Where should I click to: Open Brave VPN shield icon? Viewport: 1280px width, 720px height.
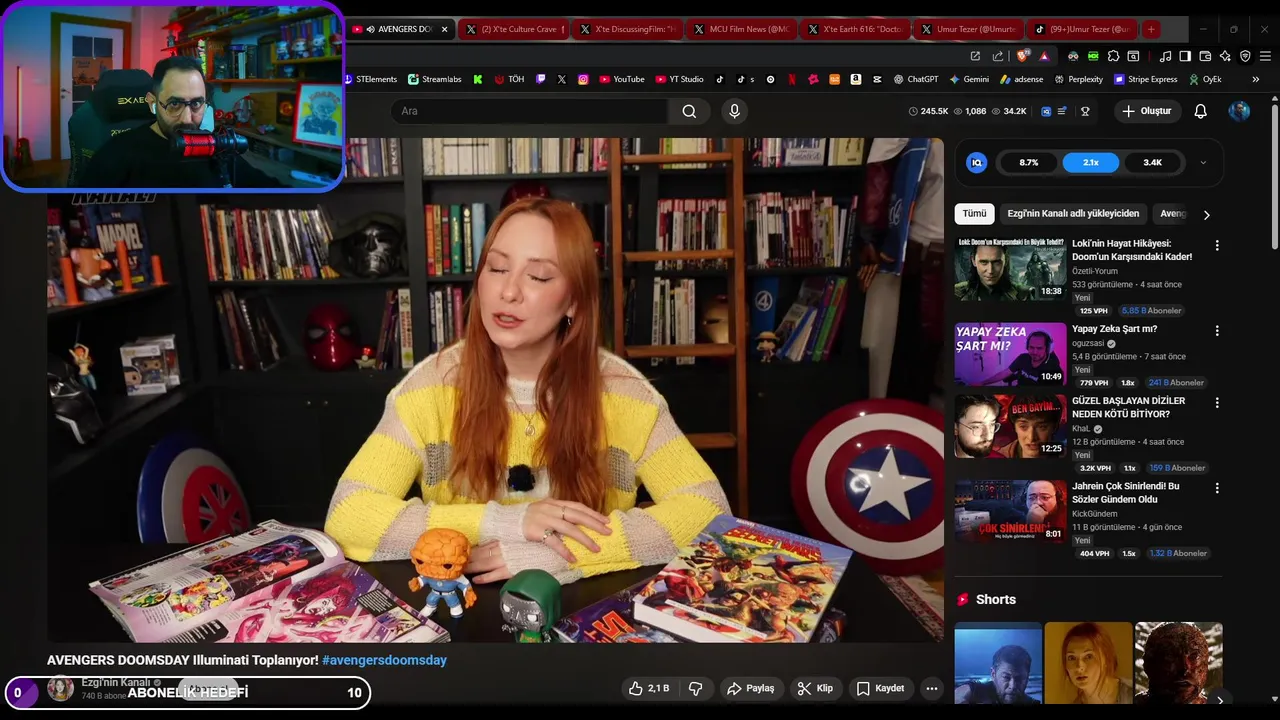pos(1245,56)
